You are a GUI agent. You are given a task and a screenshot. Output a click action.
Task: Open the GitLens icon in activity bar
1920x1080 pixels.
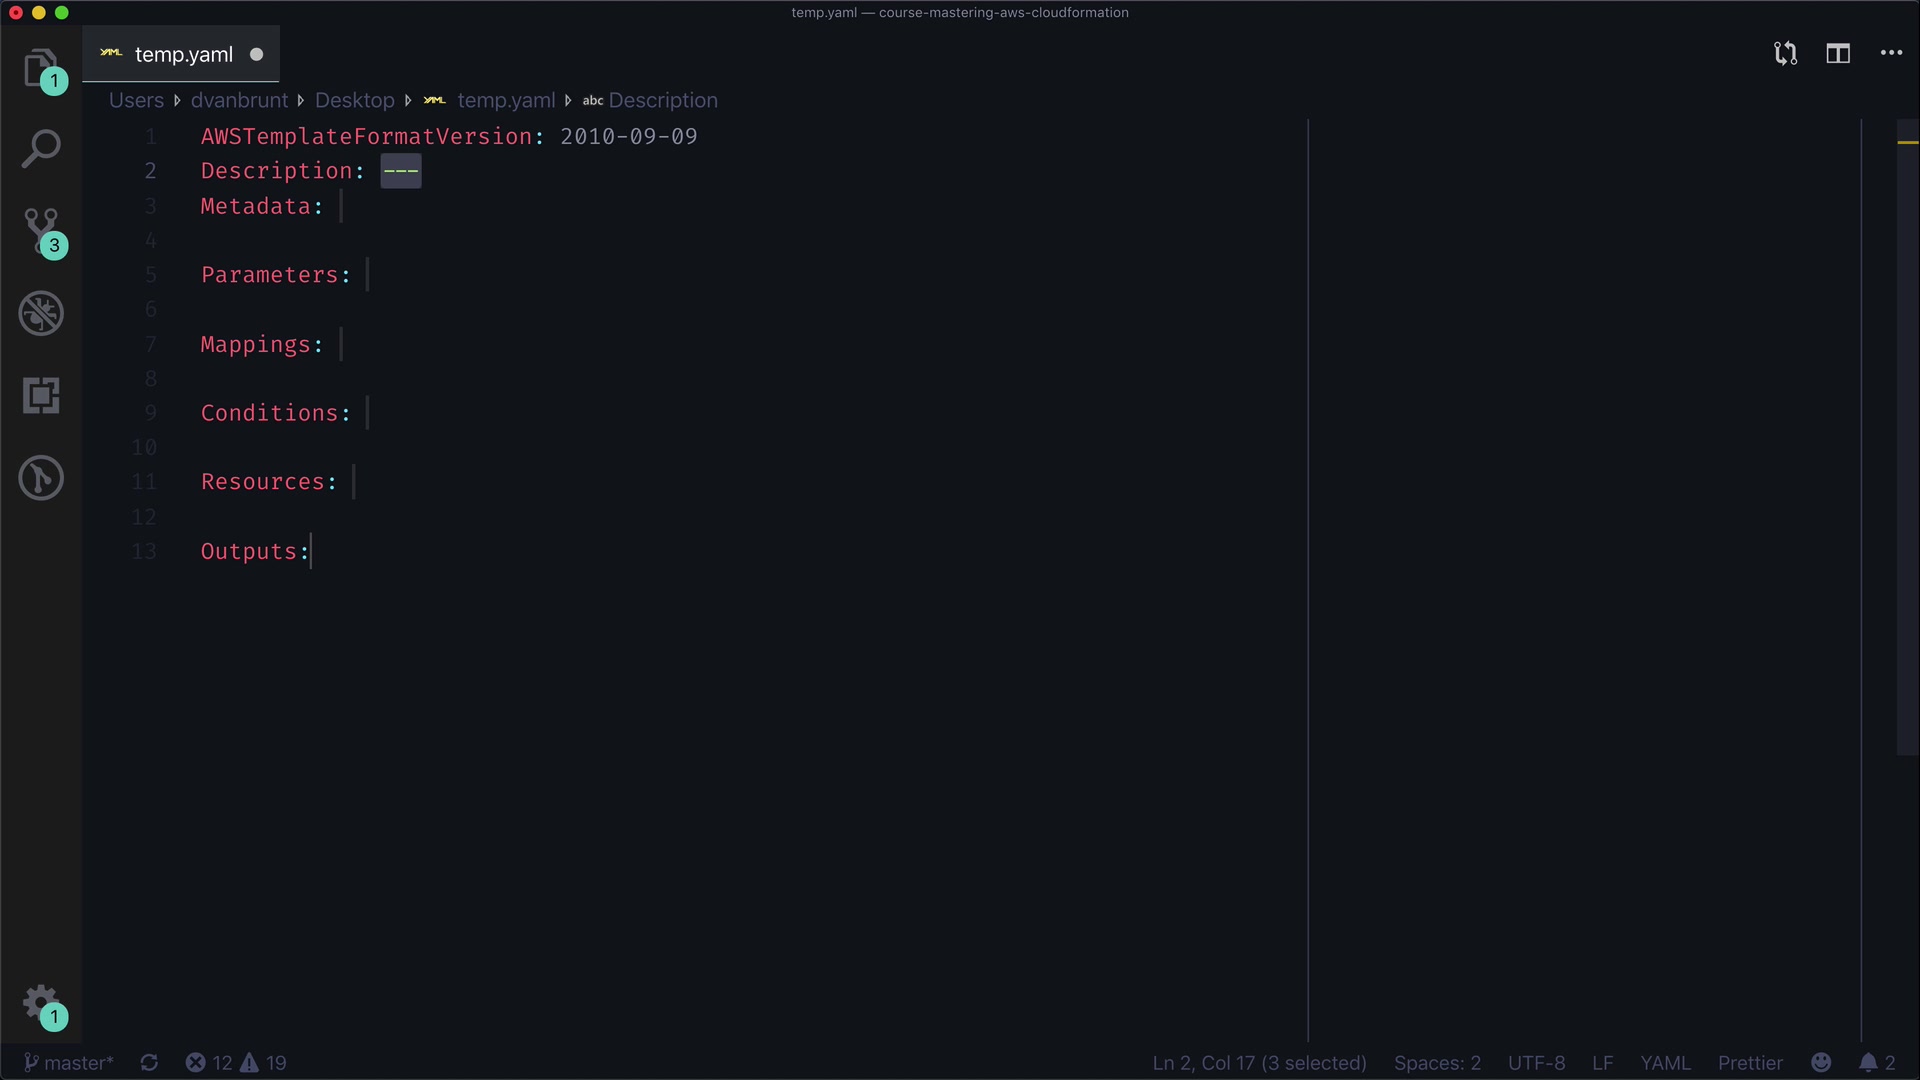(x=41, y=478)
